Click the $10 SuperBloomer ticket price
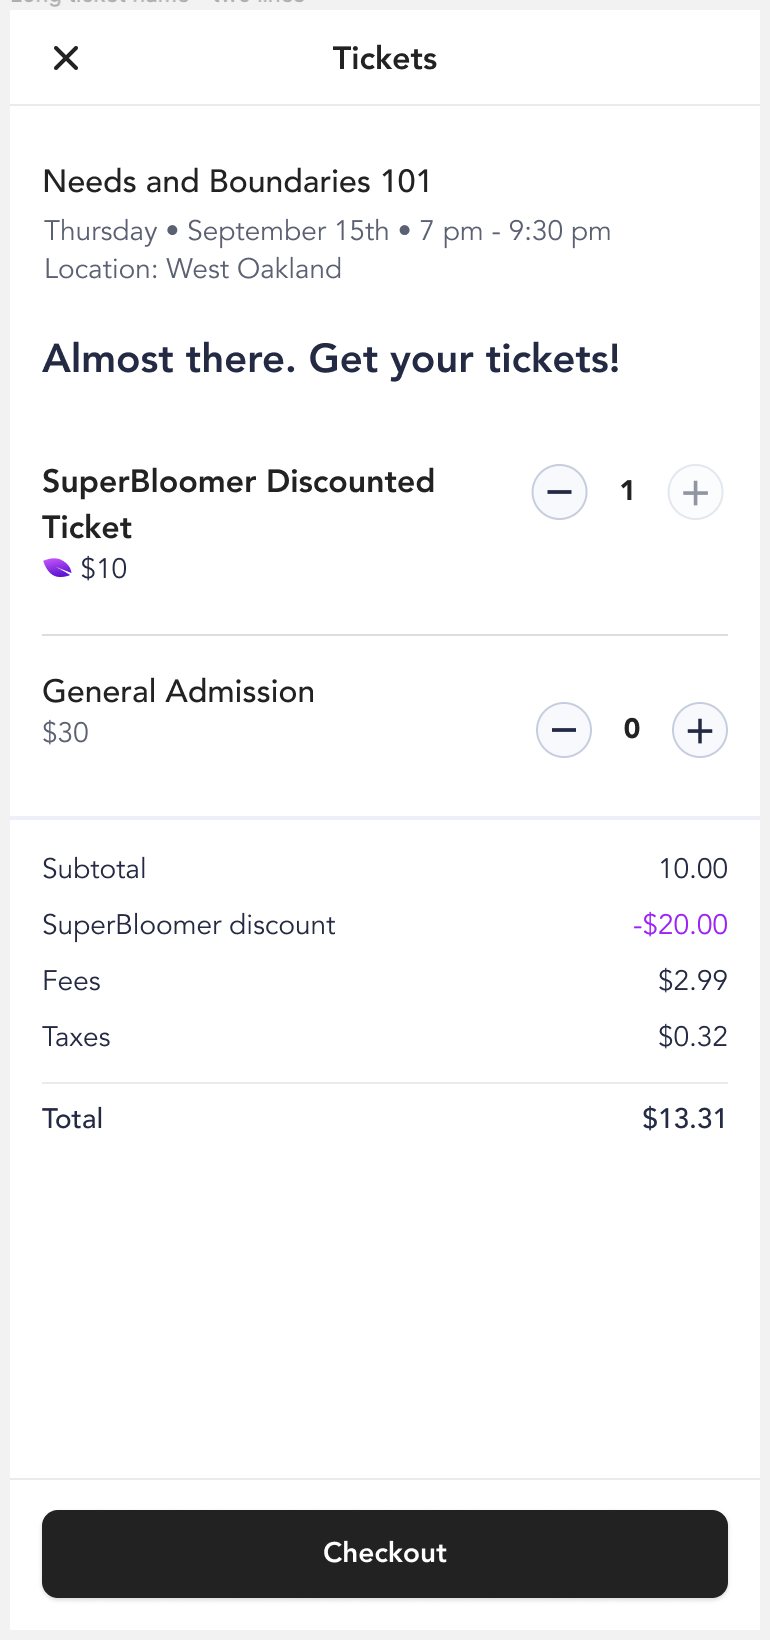Image resolution: width=770 pixels, height=1640 pixels. [104, 568]
